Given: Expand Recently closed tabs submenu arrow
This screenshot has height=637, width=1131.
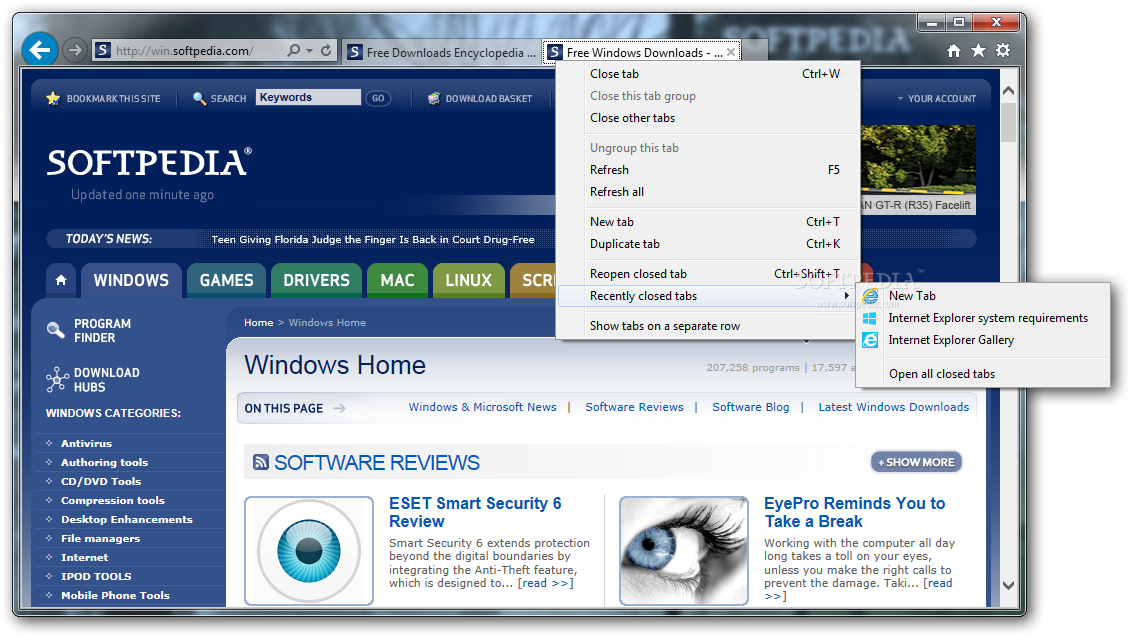Looking at the screenshot, I should [846, 296].
